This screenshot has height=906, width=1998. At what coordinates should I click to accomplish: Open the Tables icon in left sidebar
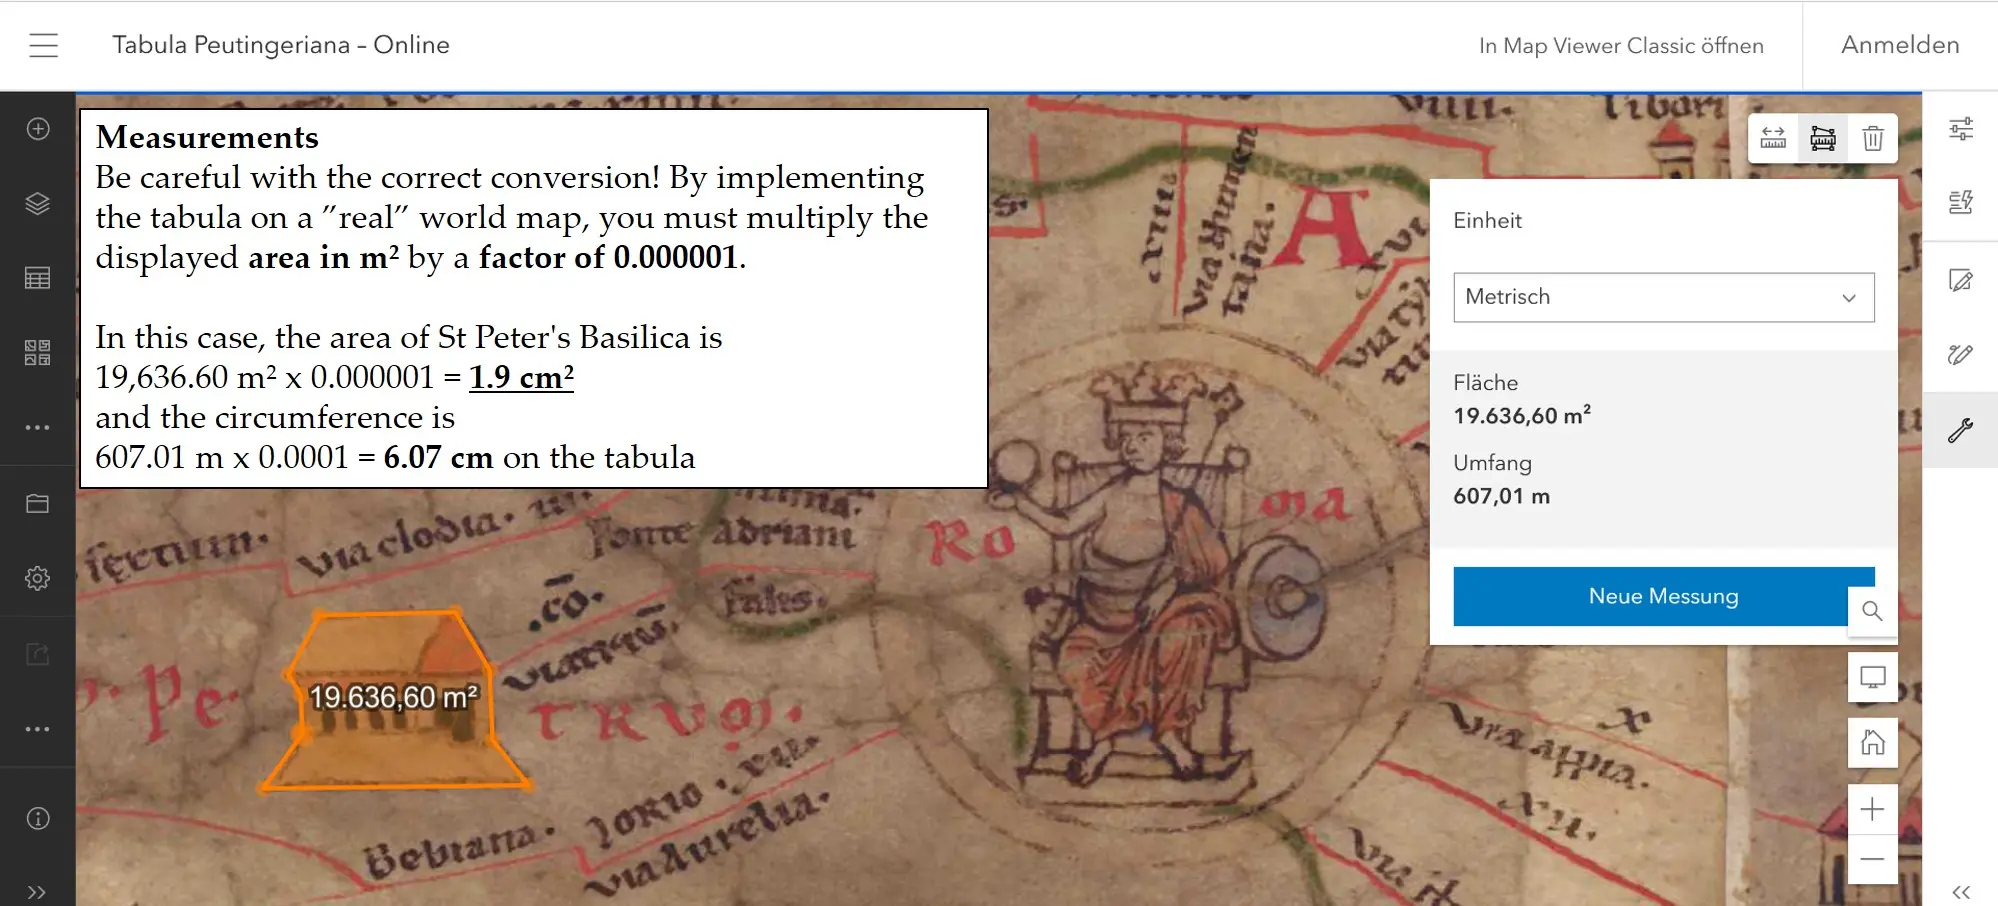[38, 278]
